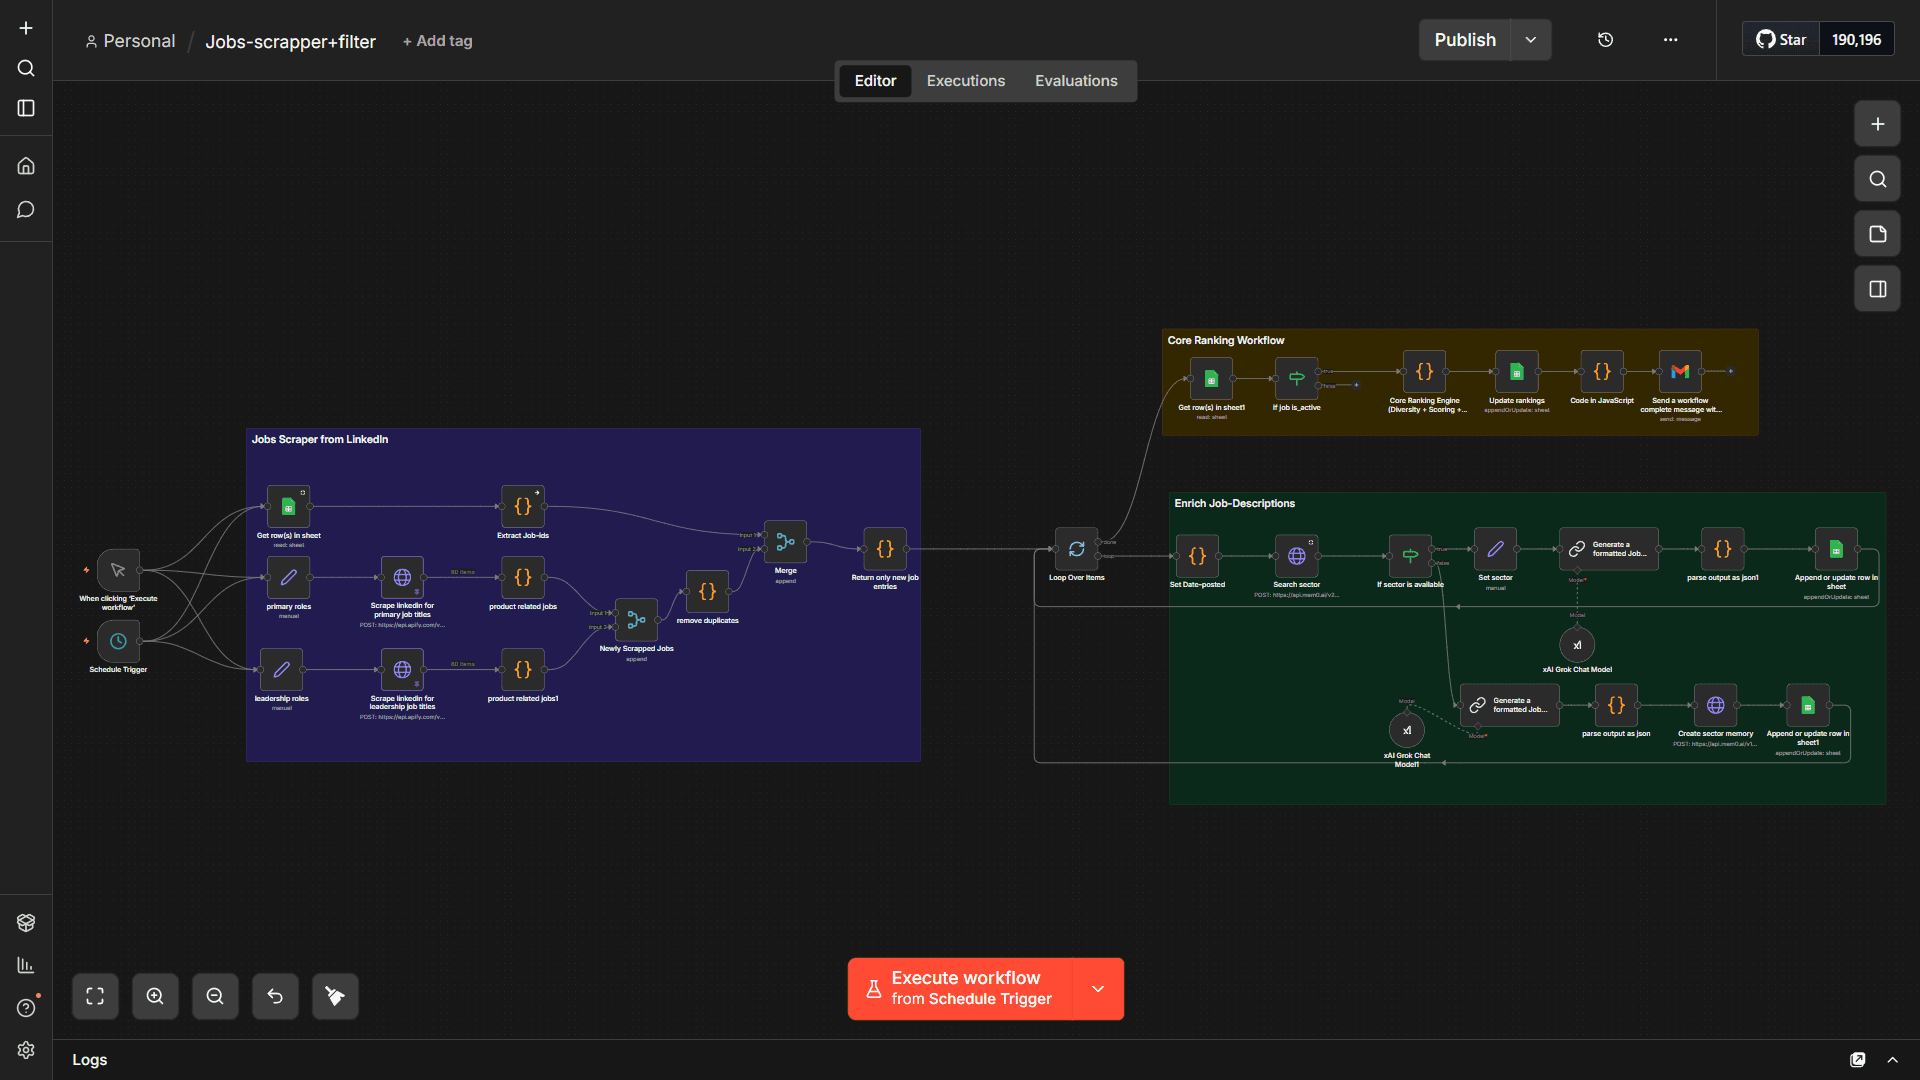Switch to the Executions tab

click(x=965, y=81)
